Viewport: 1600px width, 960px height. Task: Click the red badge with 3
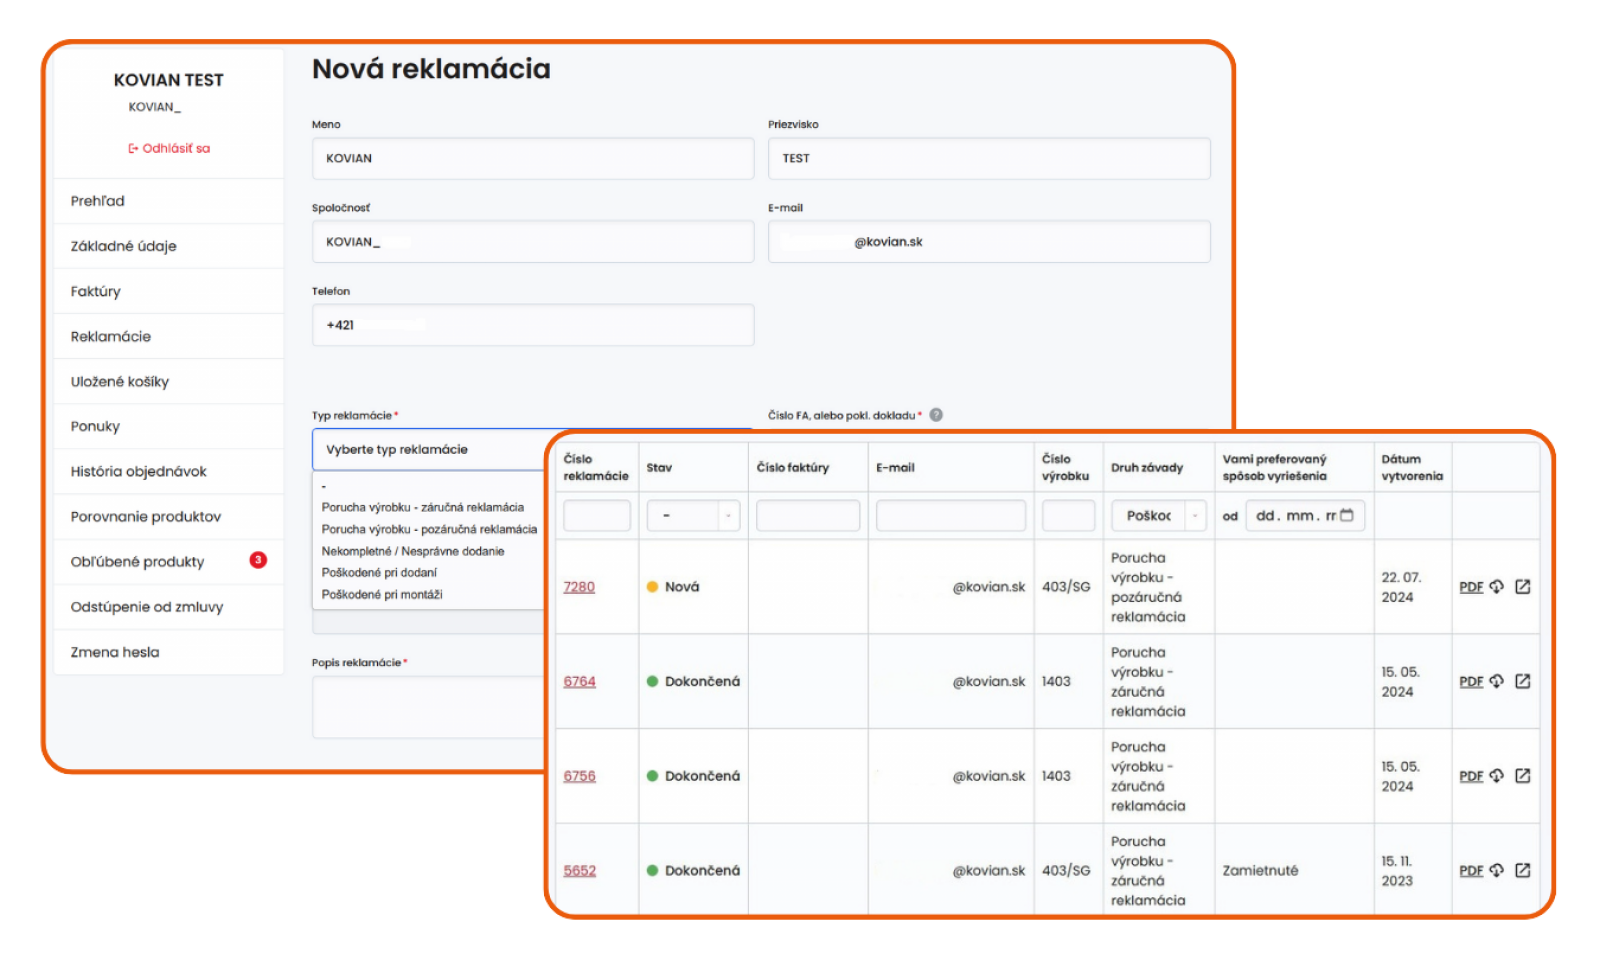click(258, 560)
